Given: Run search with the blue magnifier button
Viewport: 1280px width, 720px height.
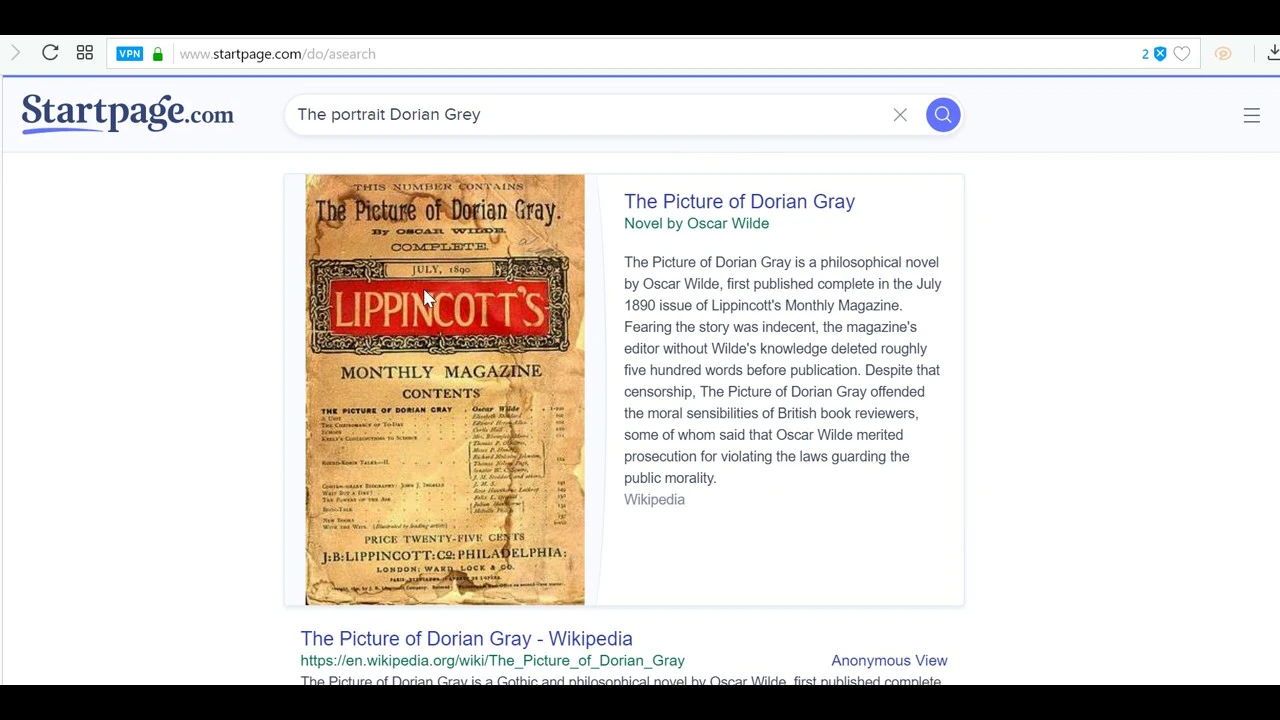Looking at the screenshot, I should (x=943, y=115).
